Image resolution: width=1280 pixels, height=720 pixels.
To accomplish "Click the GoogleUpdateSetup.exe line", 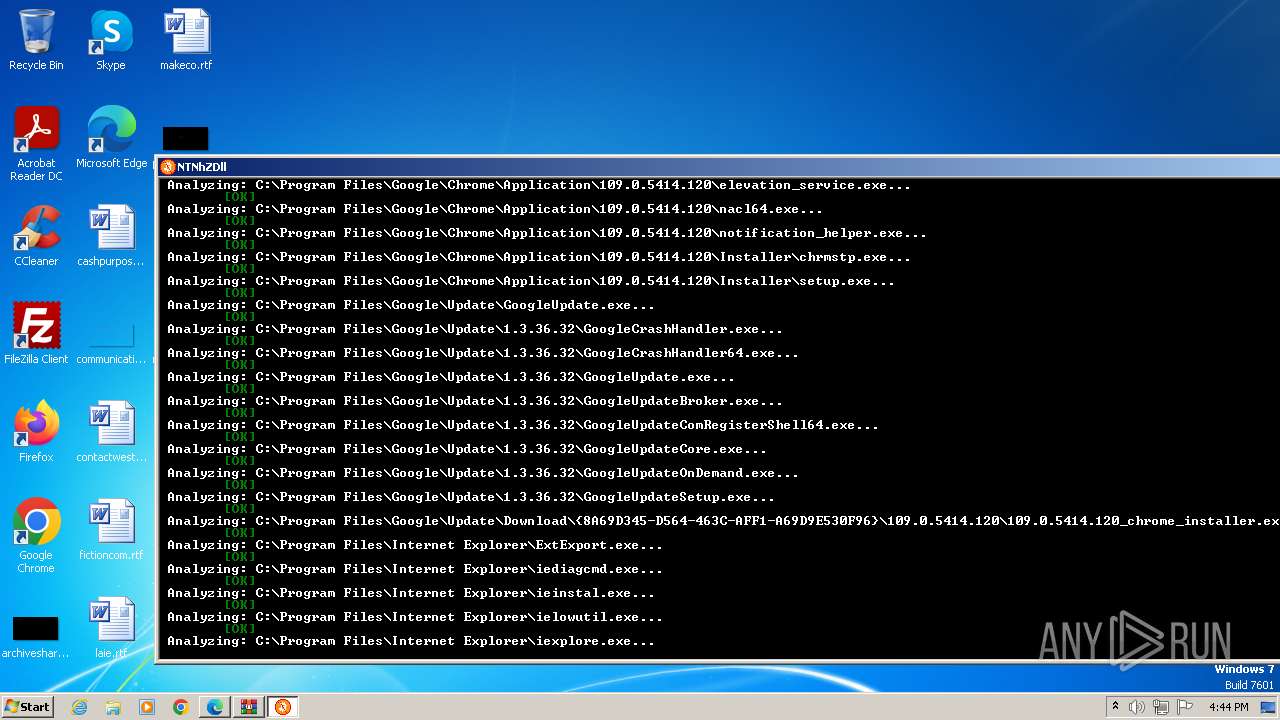I will click(471, 497).
